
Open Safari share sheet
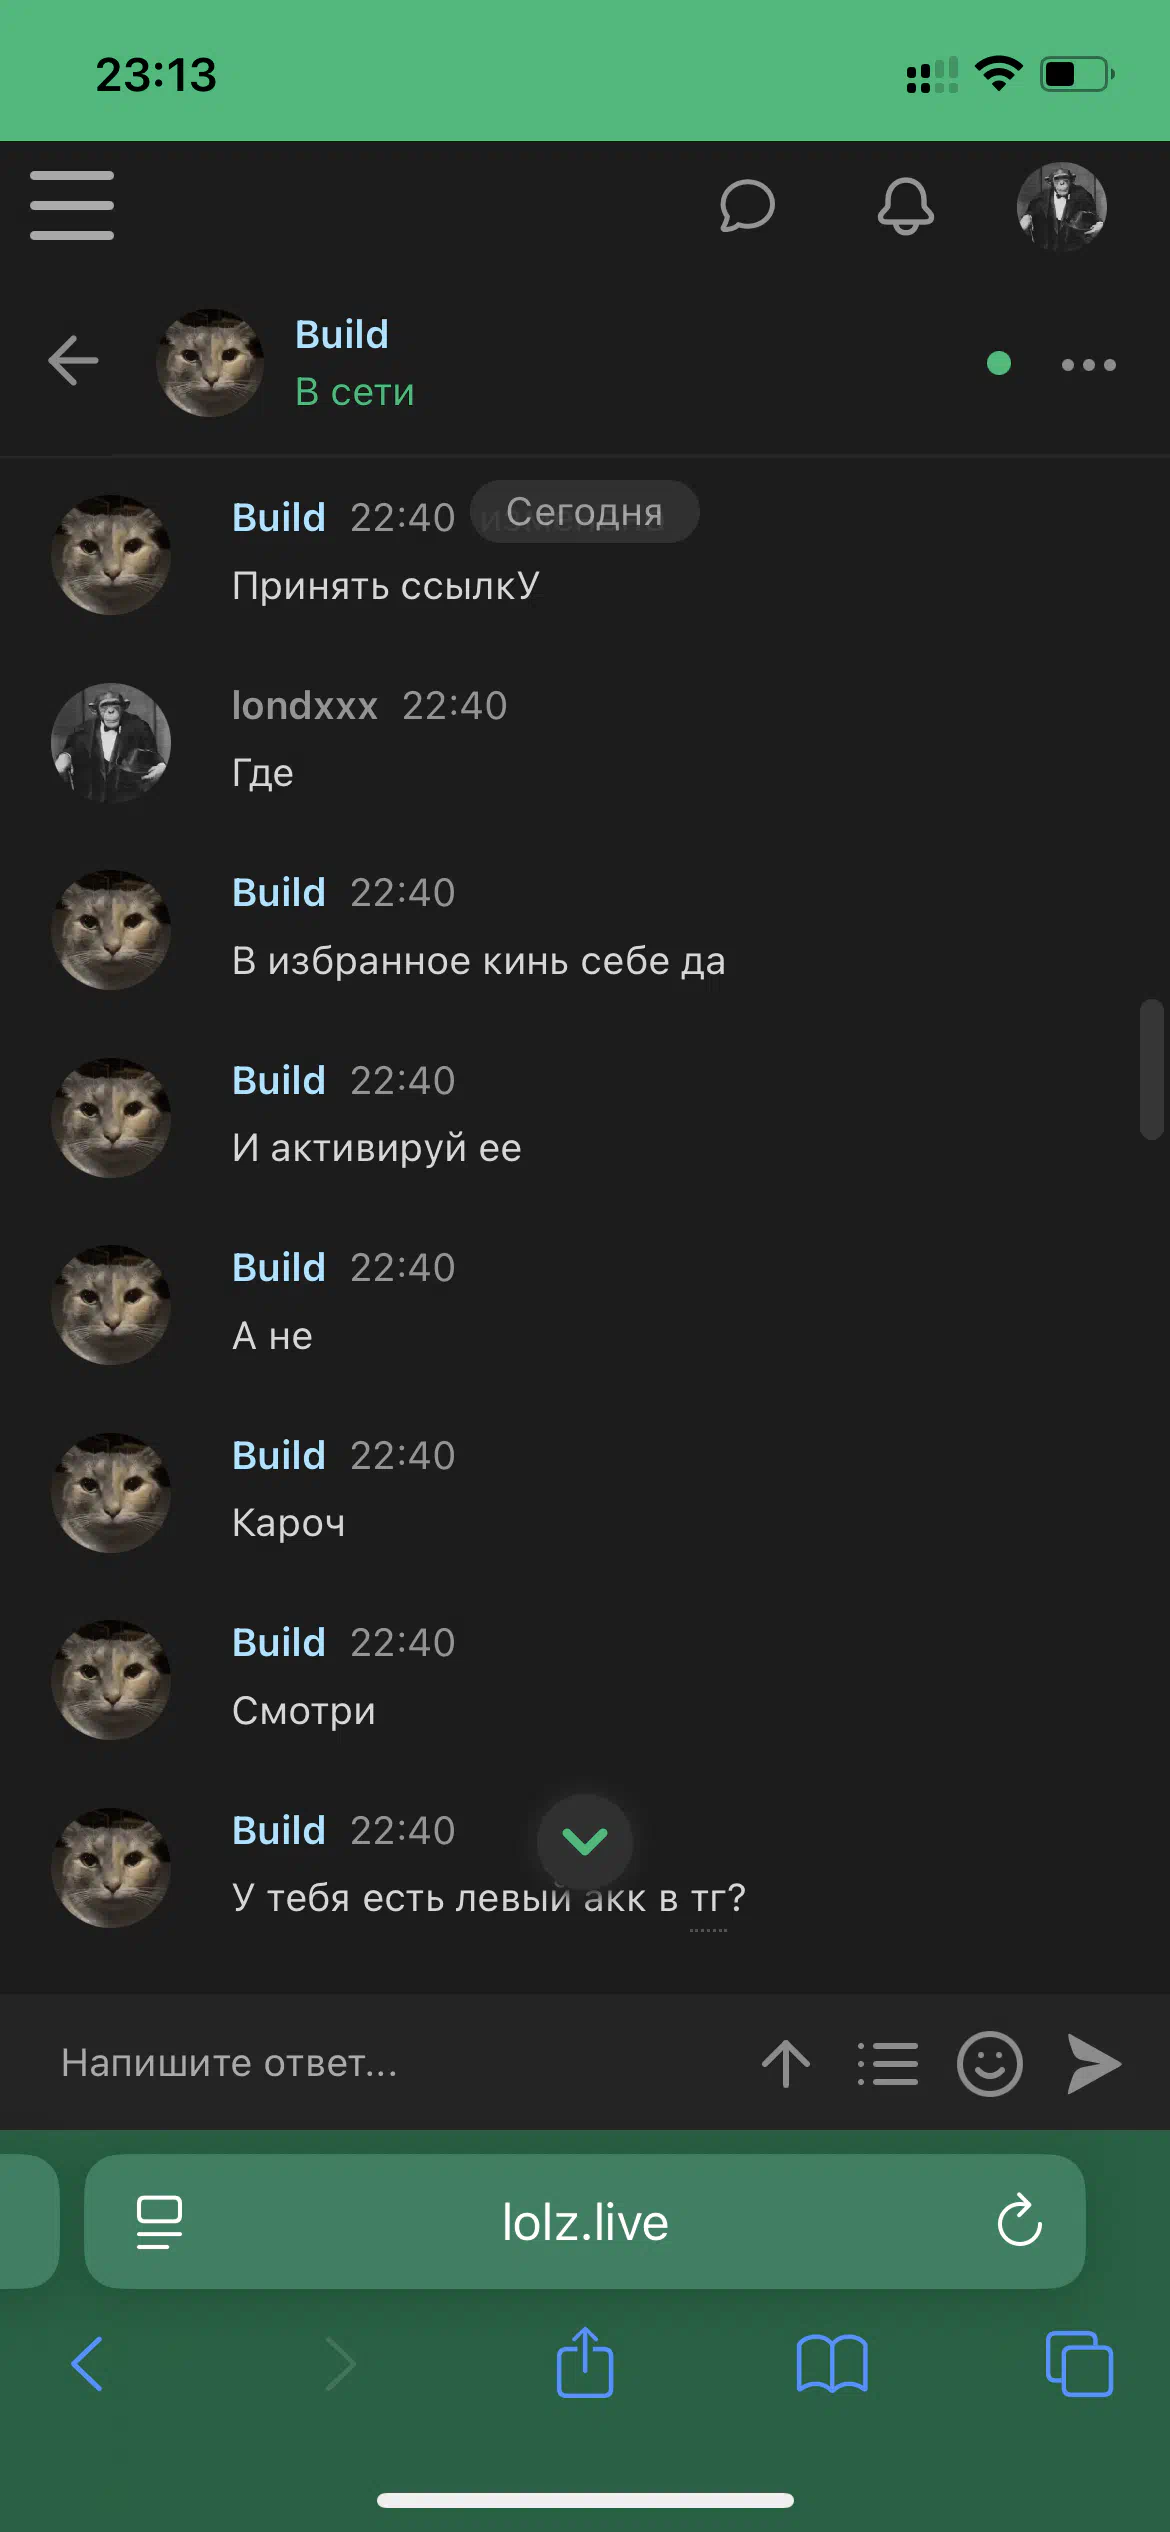(x=585, y=2363)
